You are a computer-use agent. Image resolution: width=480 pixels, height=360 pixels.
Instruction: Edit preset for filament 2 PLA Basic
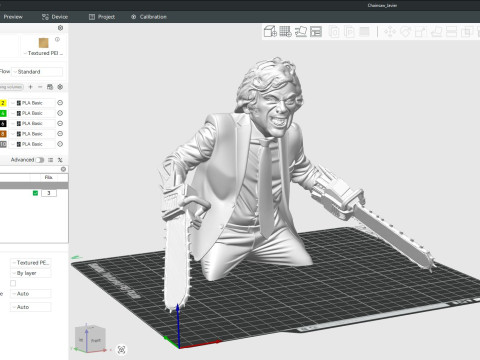pyautogui.click(x=60, y=103)
